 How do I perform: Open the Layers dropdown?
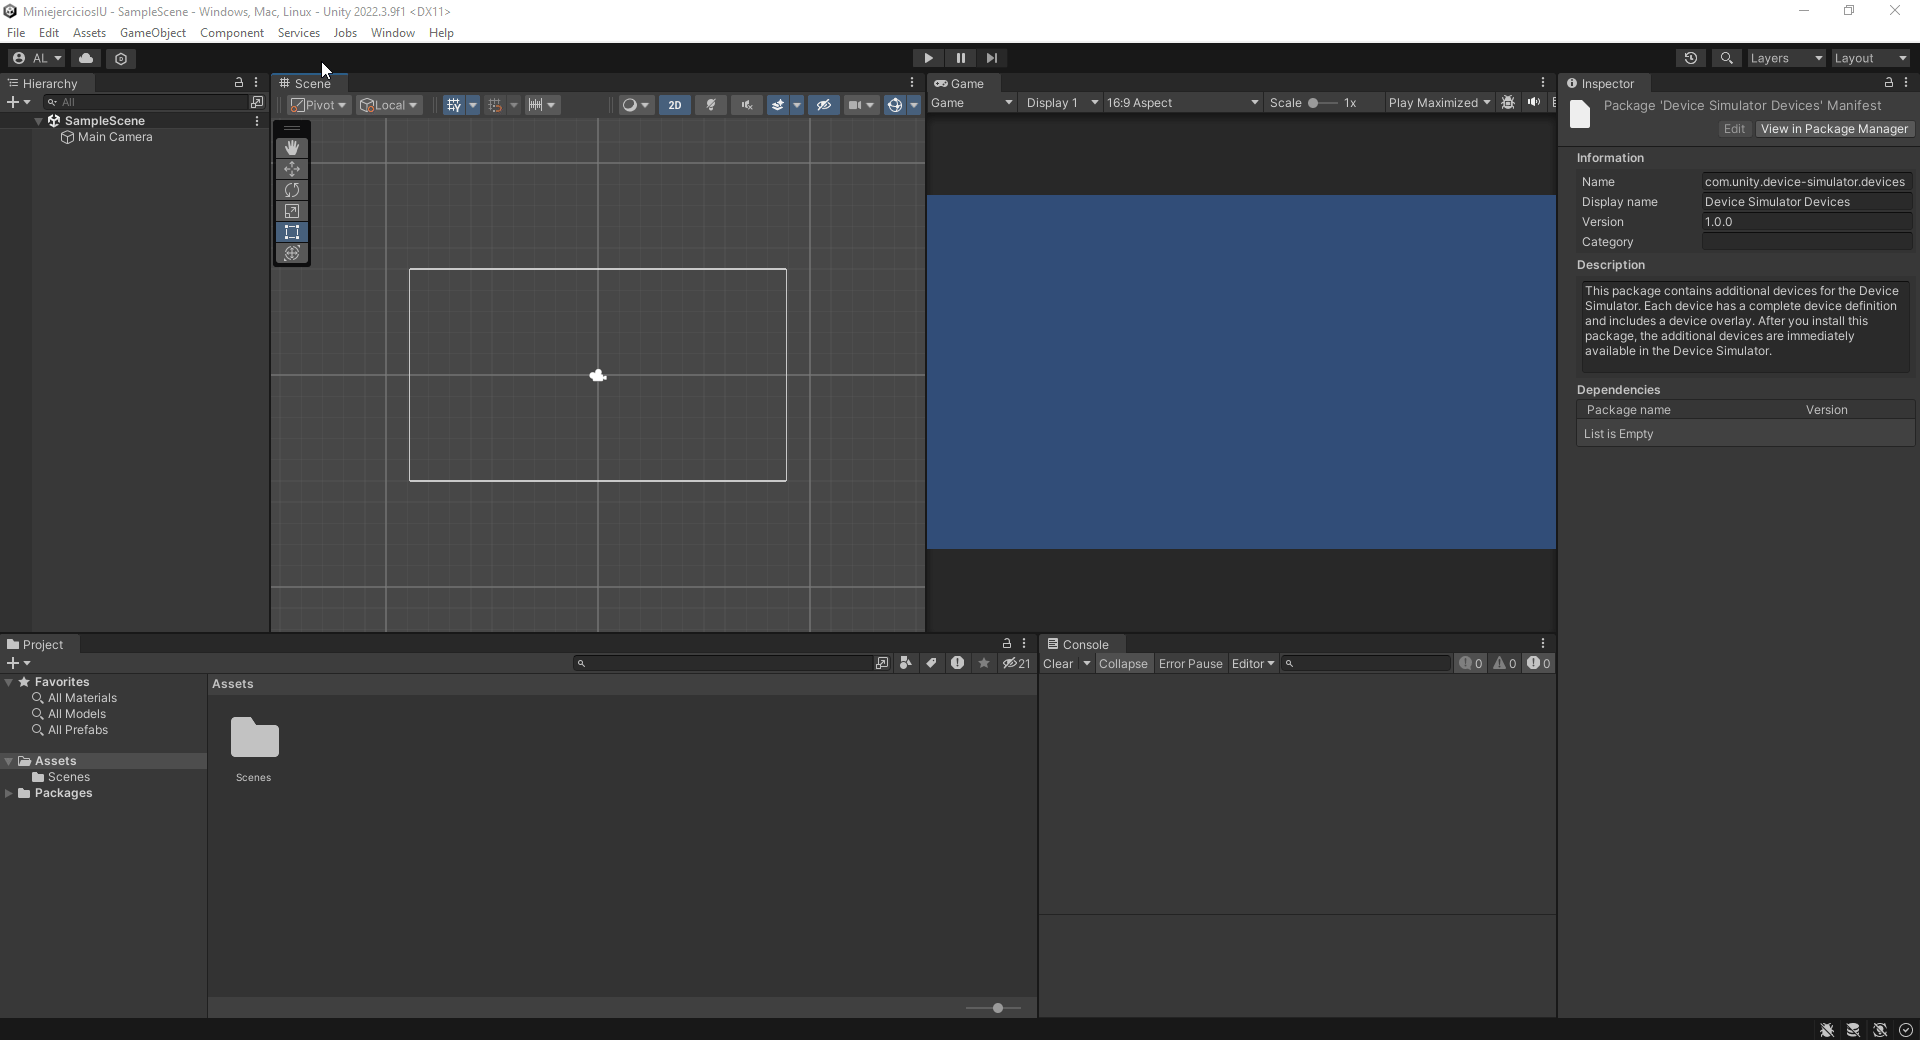click(x=1785, y=58)
